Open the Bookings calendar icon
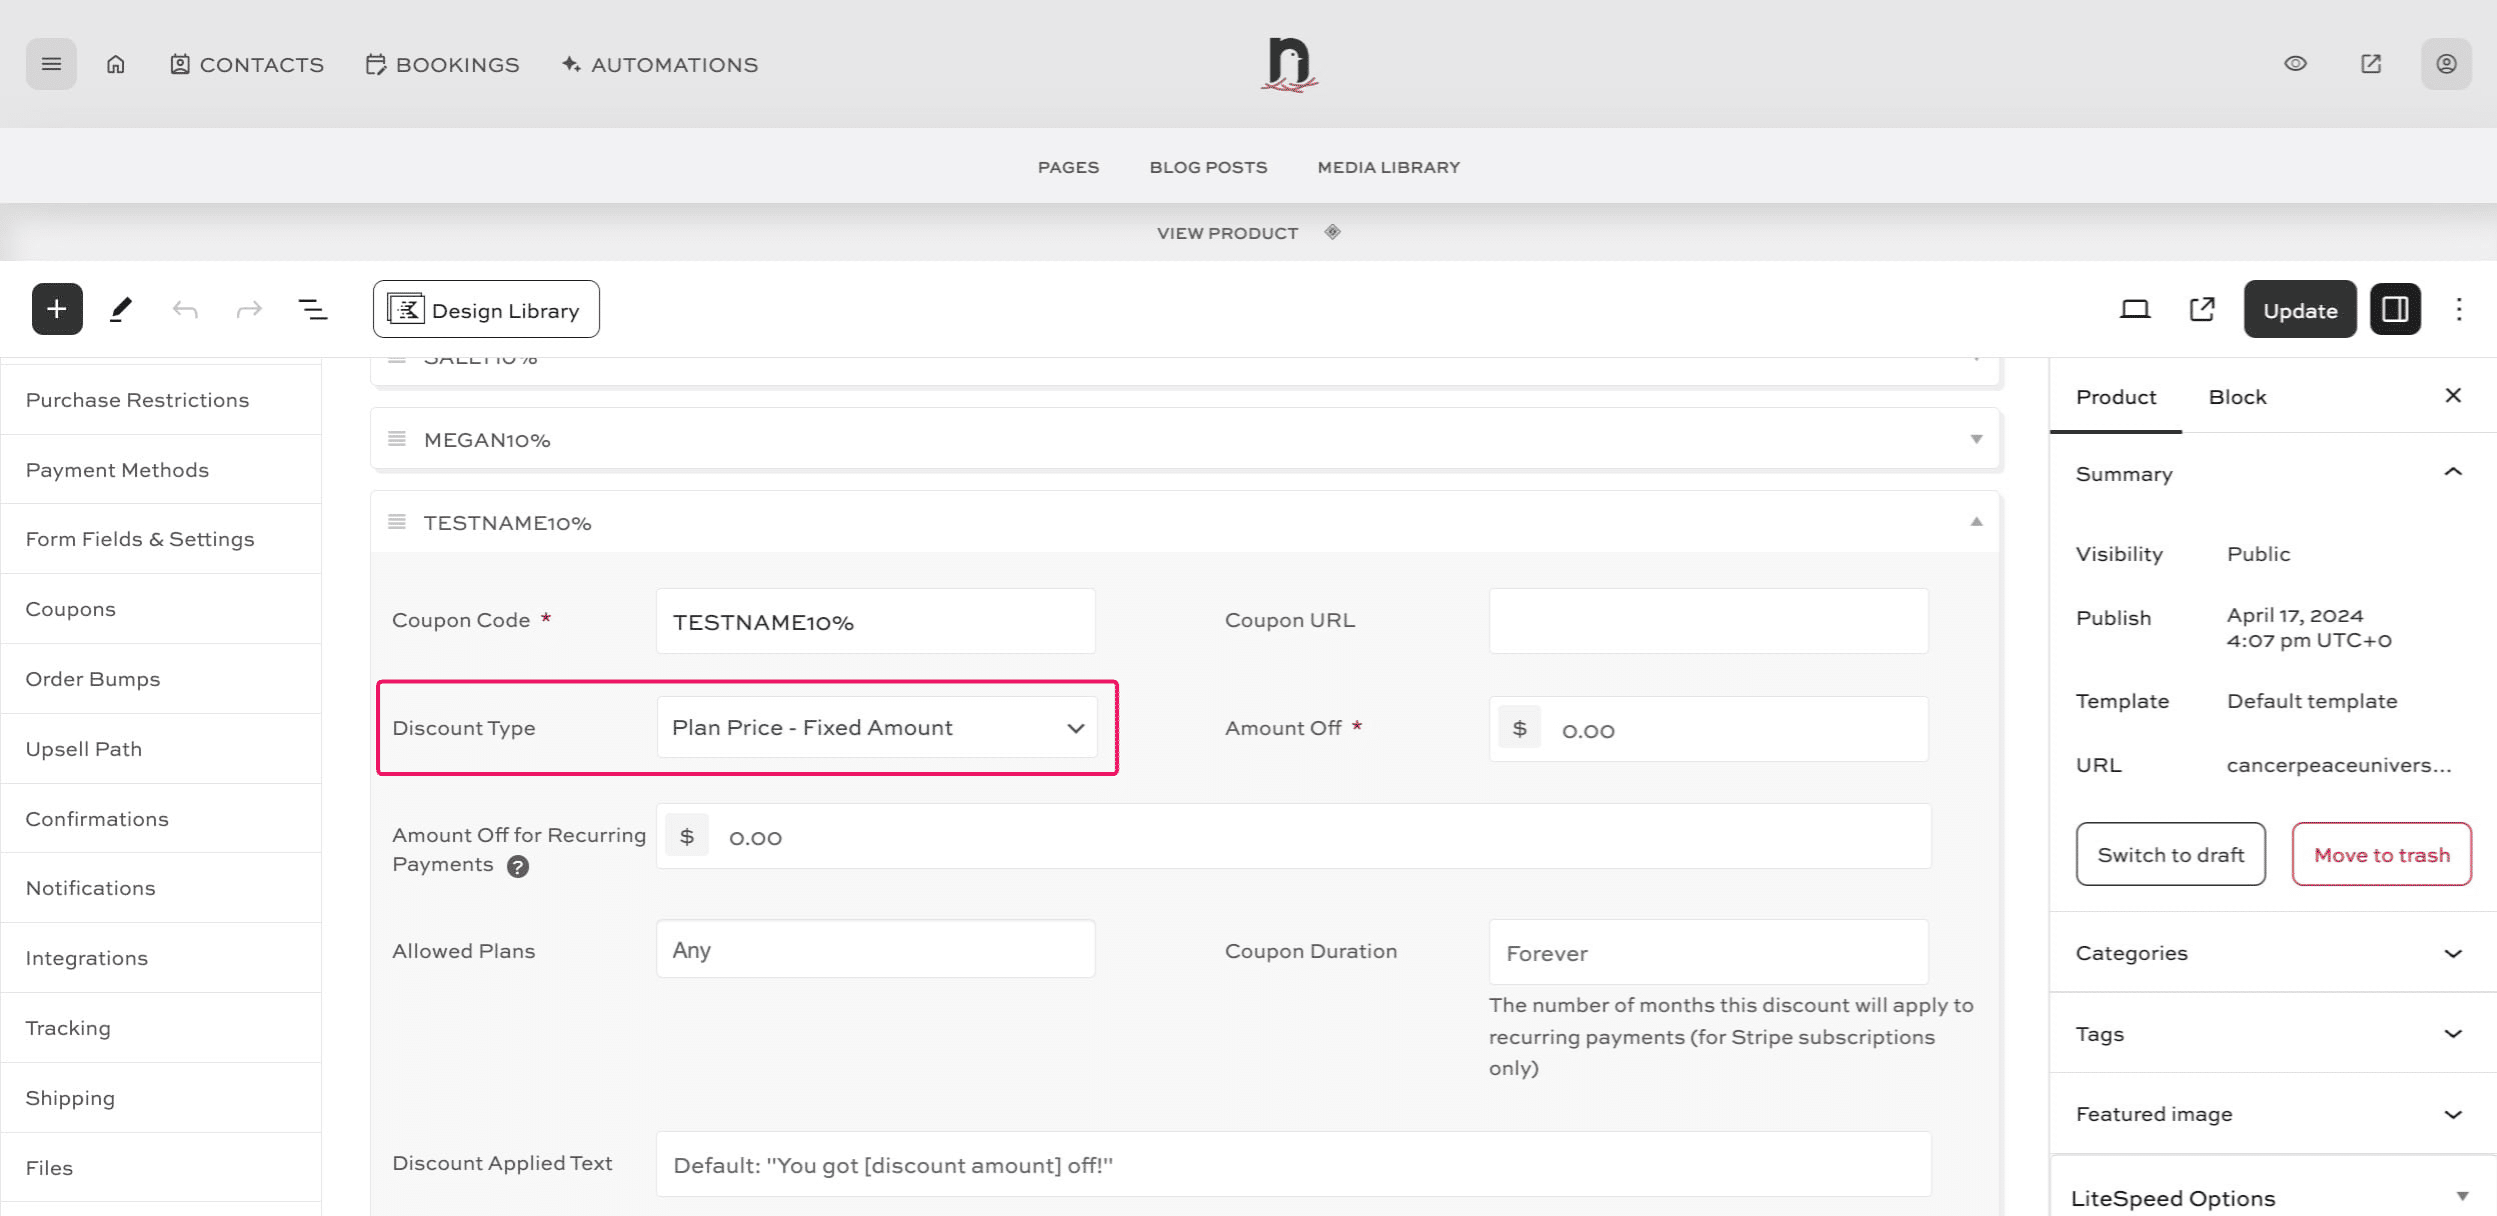2497x1216 pixels. coord(375,63)
